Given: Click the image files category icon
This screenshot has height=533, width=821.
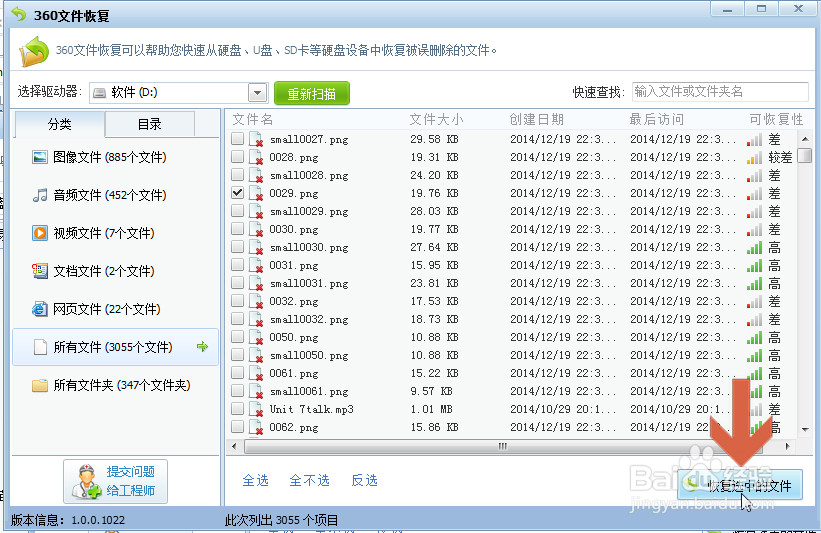Looking at the screenshot, I should coord(40,157).
